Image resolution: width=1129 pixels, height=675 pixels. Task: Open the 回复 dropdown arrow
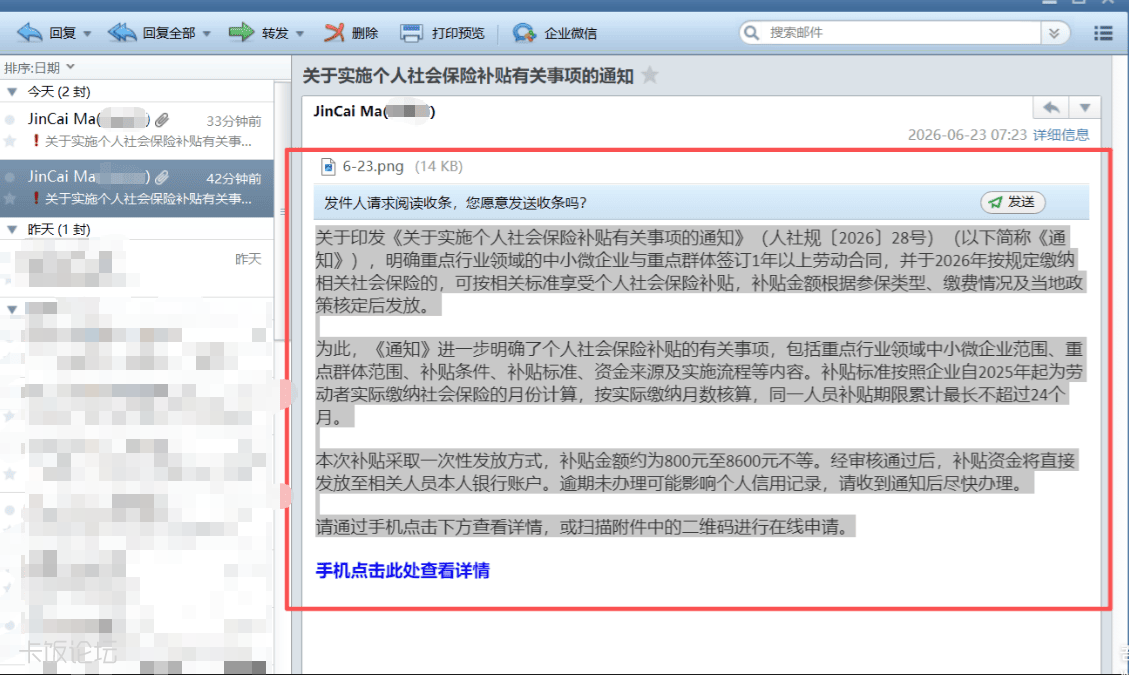[x=87, y=34]
